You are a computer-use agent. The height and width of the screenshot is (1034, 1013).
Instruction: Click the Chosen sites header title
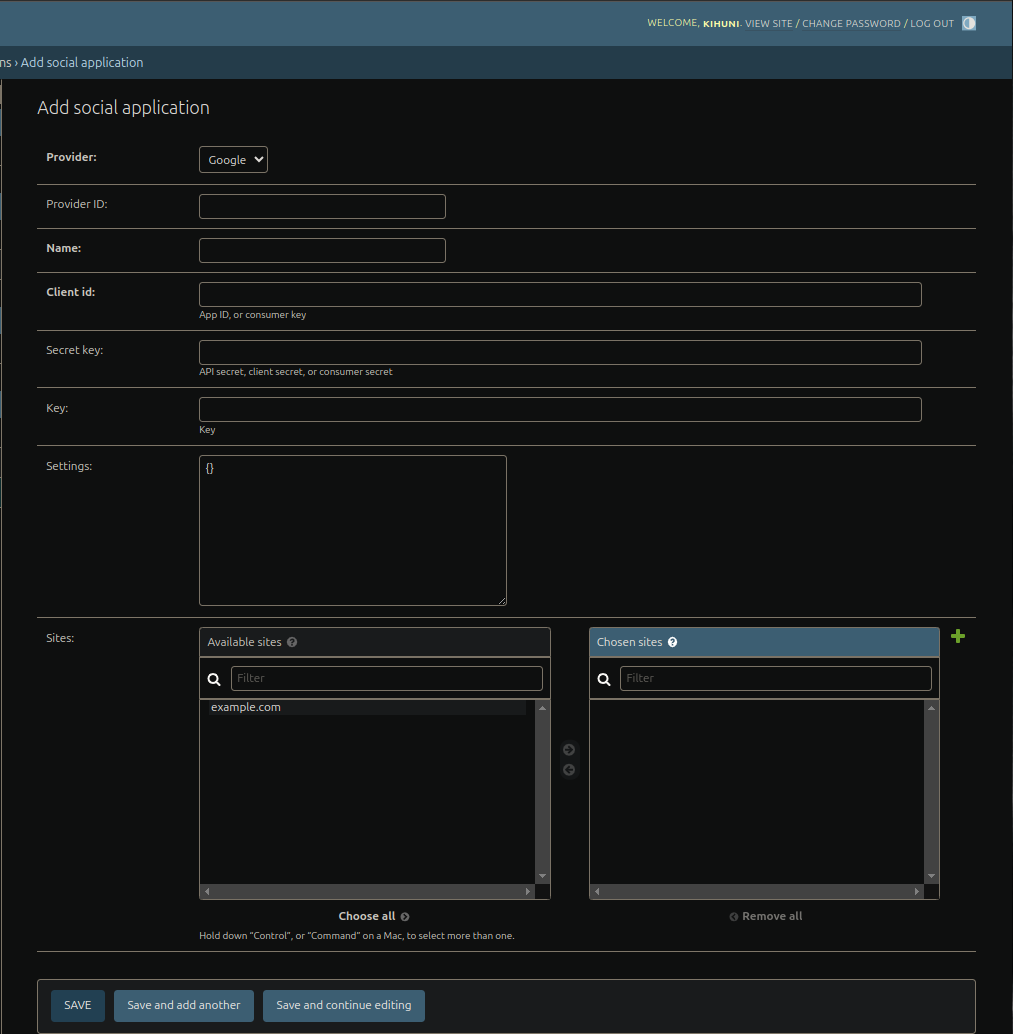click(x=629, y=642)
